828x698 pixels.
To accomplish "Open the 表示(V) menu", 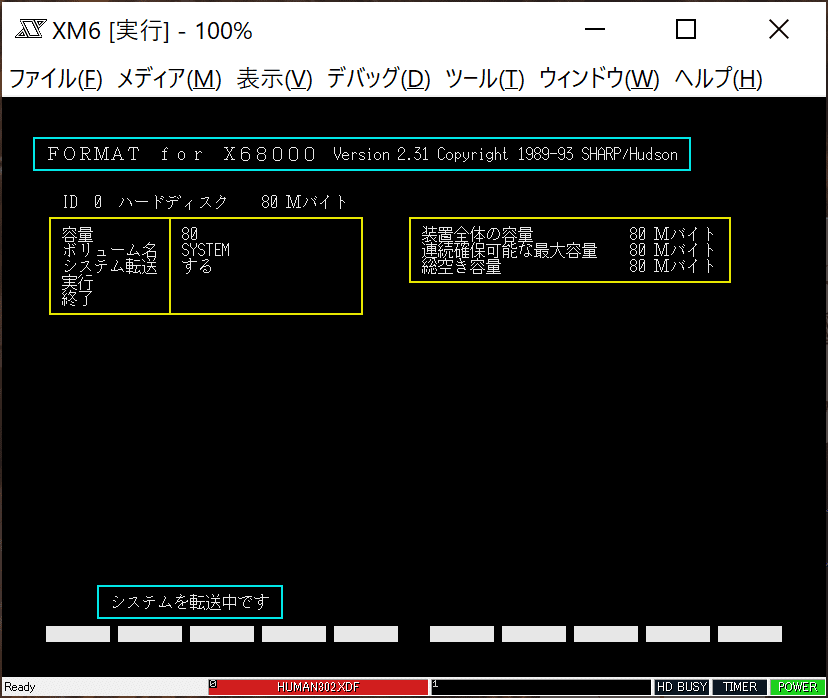I will (275, 79).
